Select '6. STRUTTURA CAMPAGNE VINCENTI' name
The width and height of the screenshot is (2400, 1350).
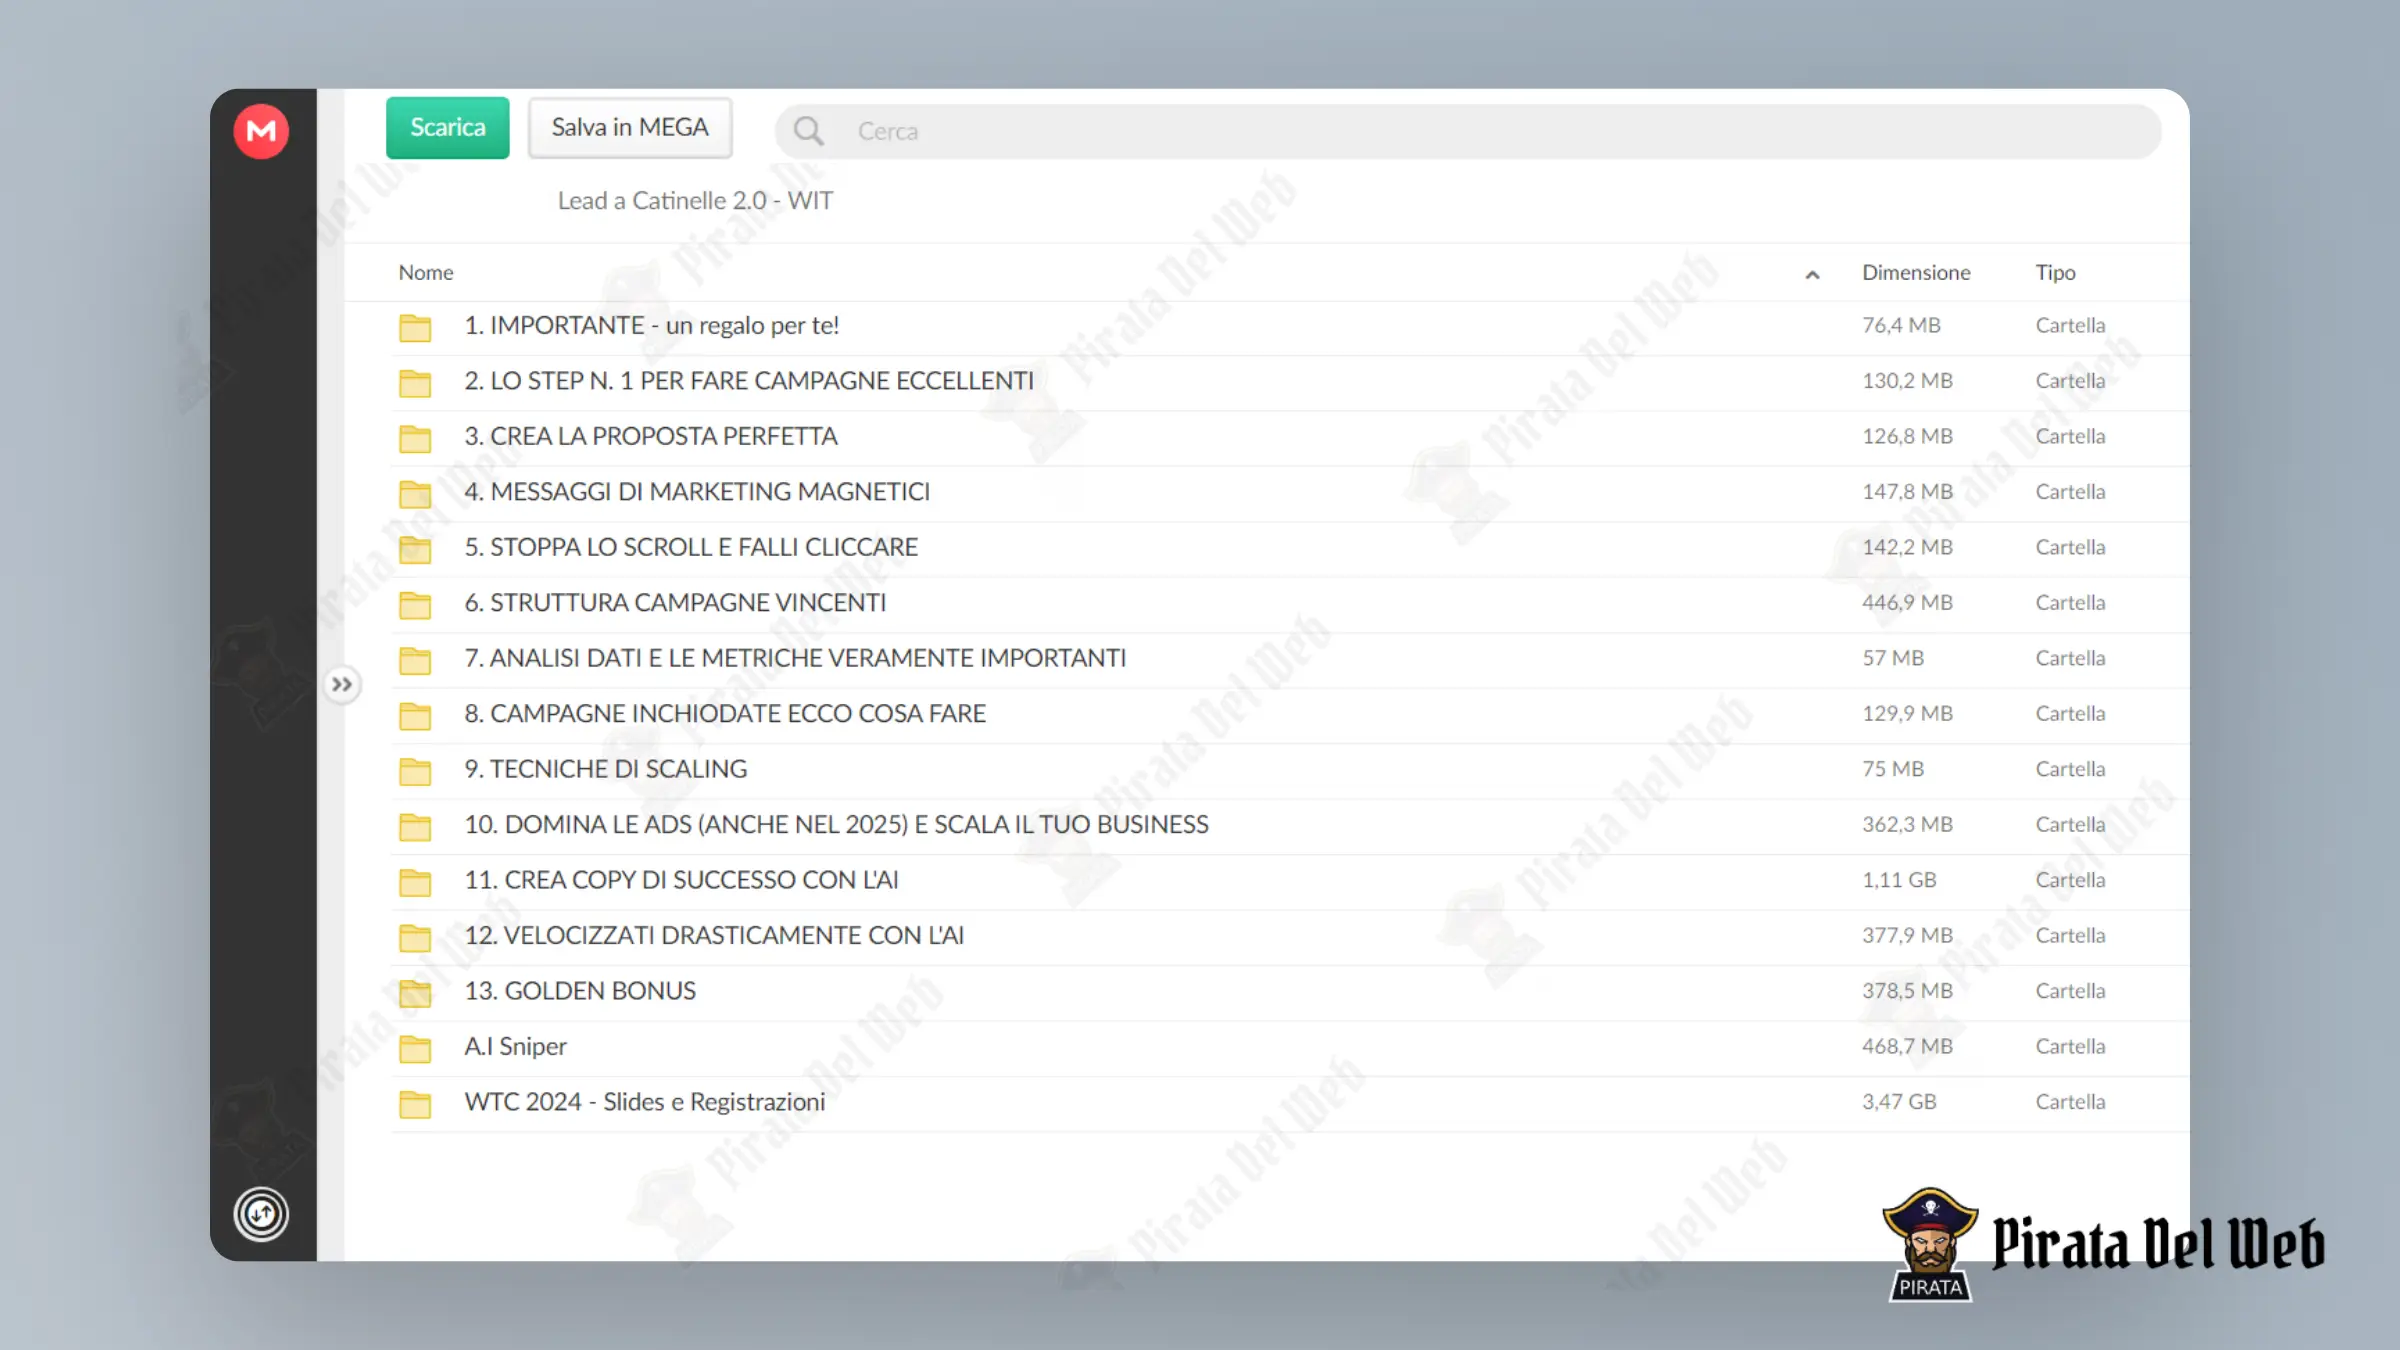point(675,603)
